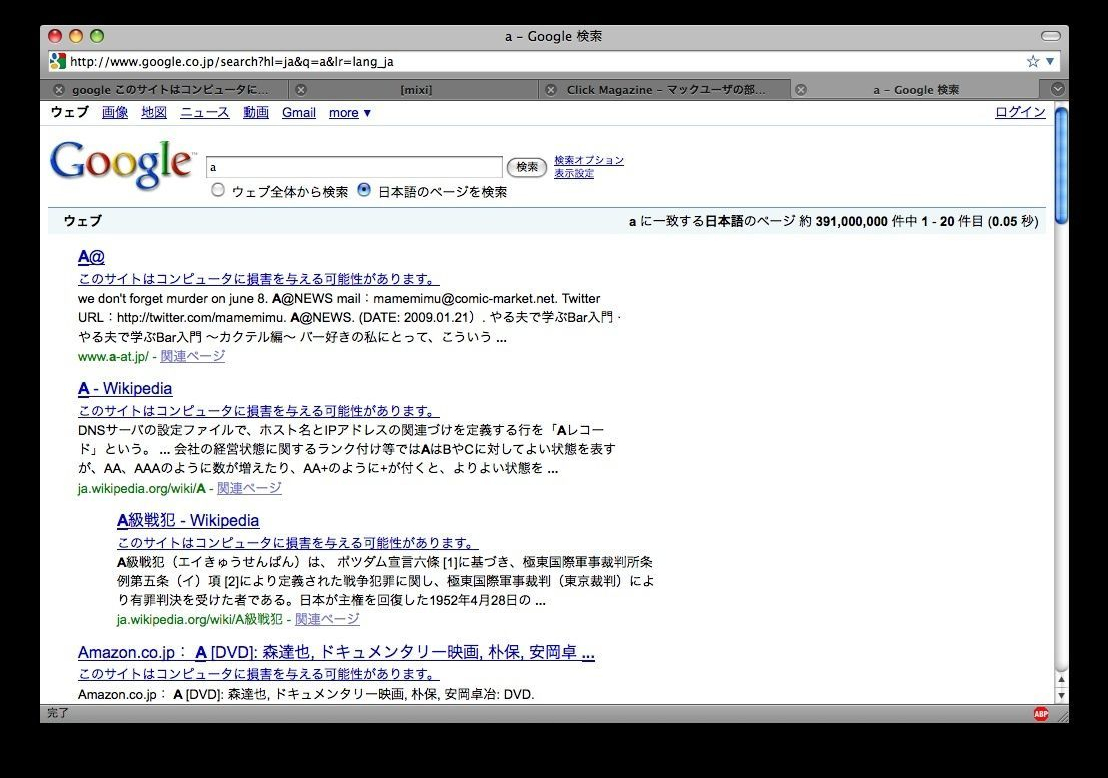Click the vertical scrollbar thumb

pos(1061,165)
